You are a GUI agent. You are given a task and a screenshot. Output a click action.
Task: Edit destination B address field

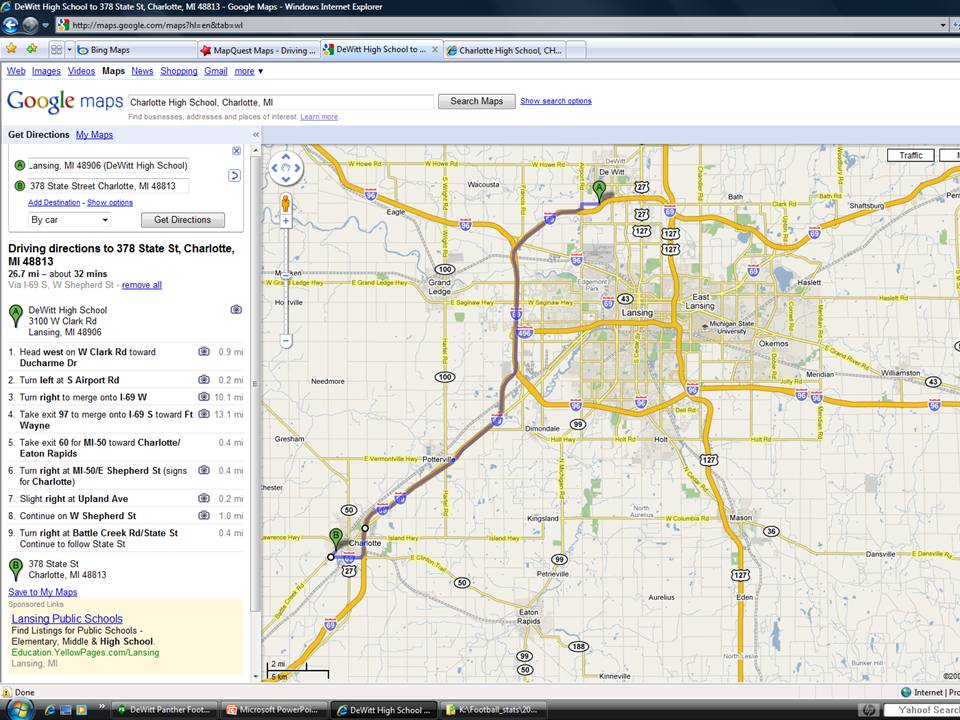tap(108, 186)
